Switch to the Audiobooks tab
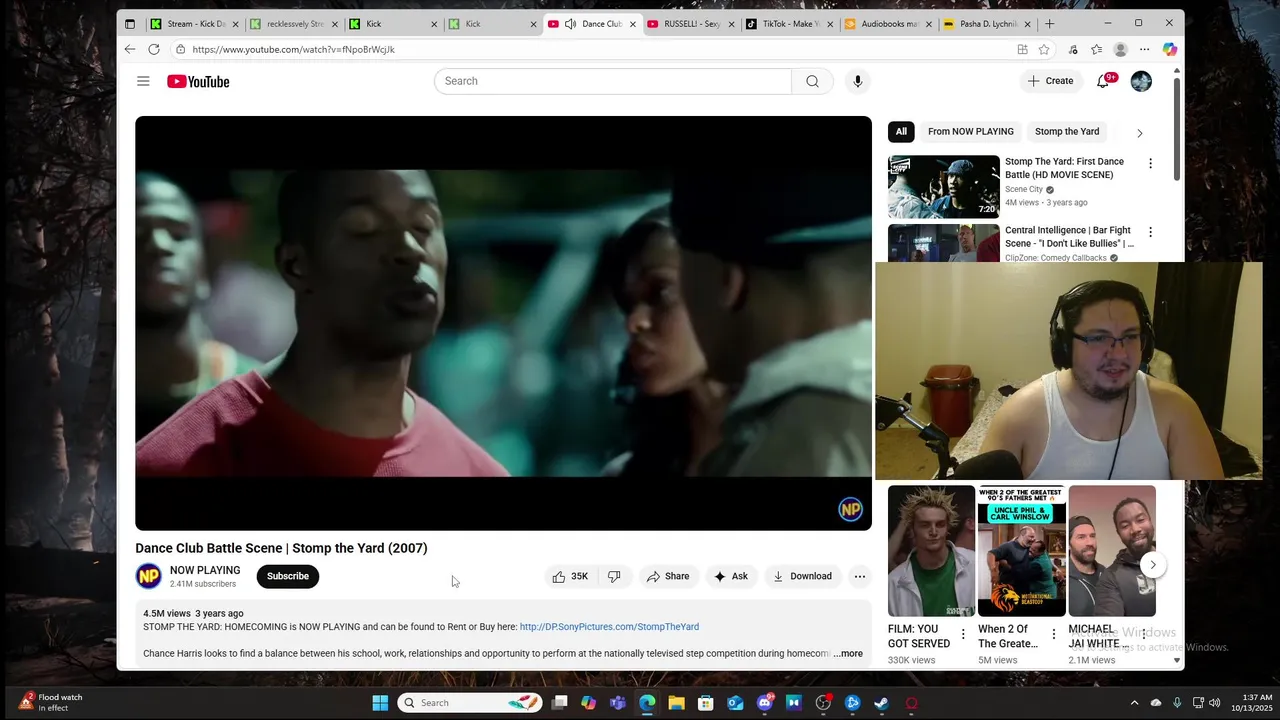 (x=889, y=24)
